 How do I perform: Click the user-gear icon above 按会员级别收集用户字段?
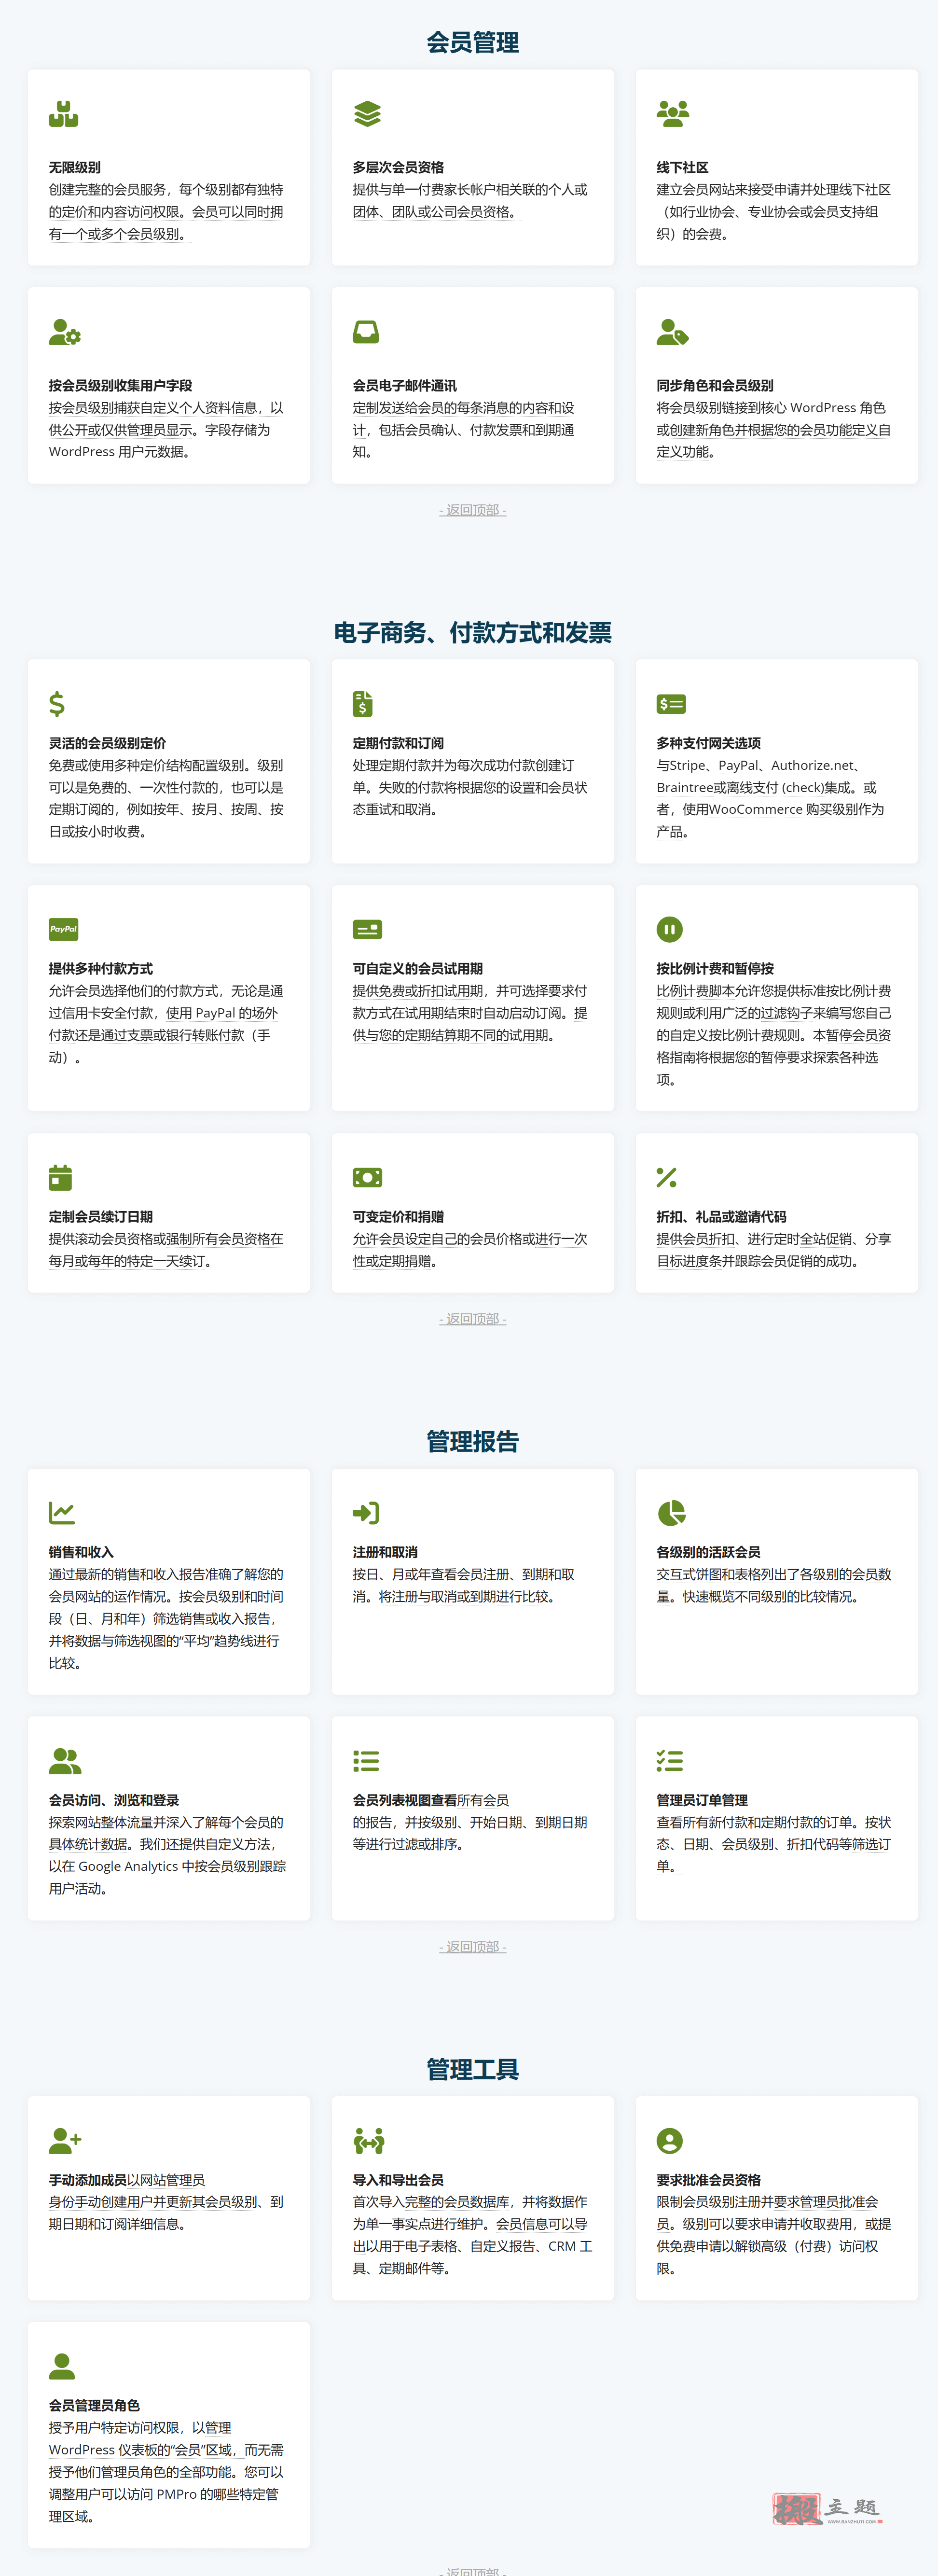tap(64, 332)
